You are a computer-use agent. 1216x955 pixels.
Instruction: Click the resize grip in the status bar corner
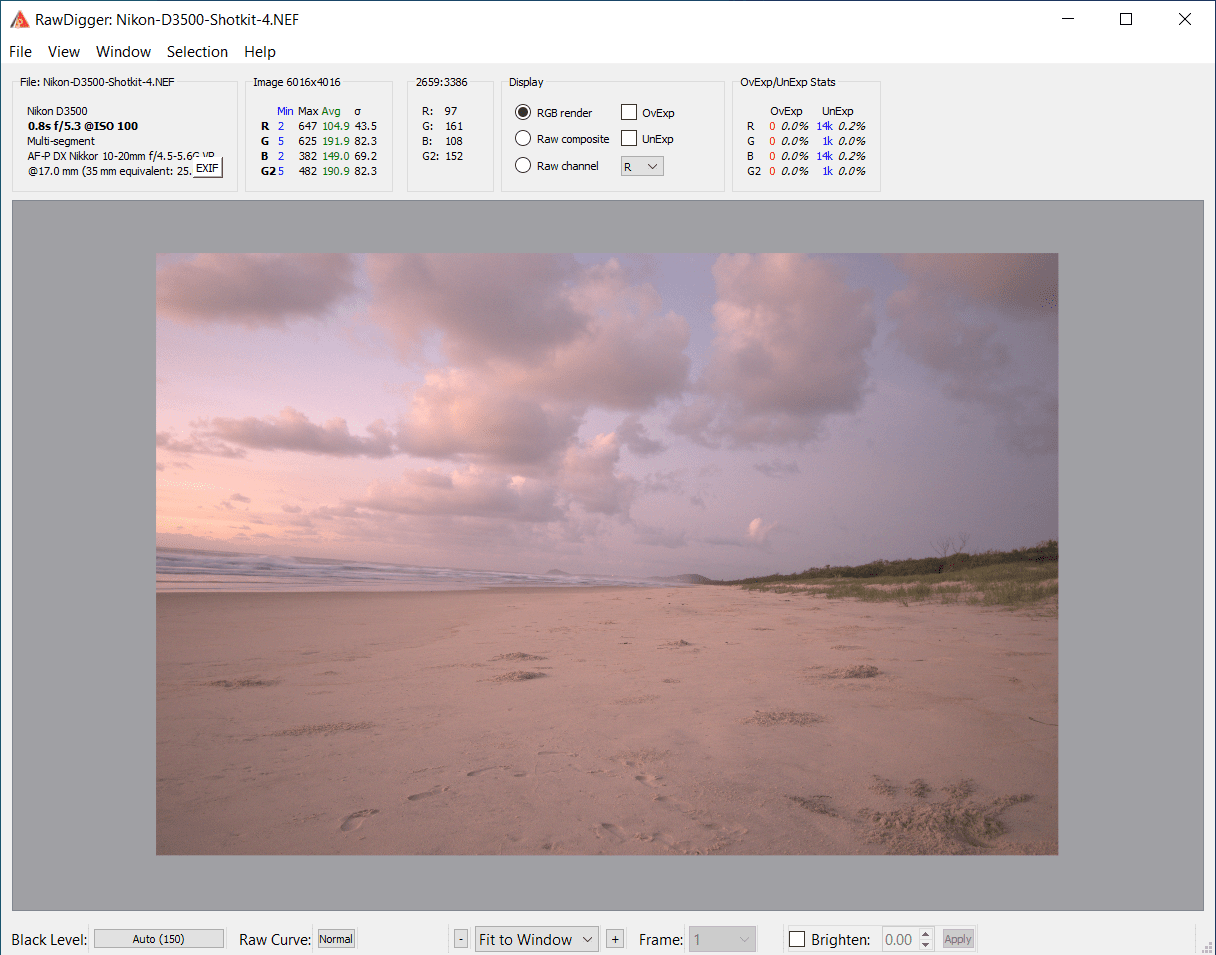(1206, 945)
